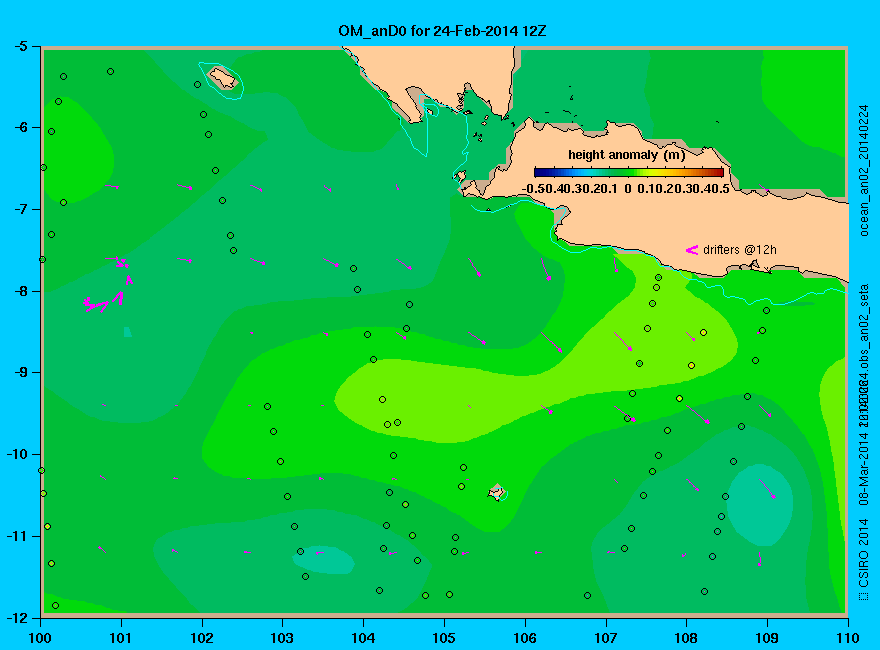Click the magenta drifter track cluster near 100.7E, 8.1S
This screenshot has width=880, height=650.
104,301
